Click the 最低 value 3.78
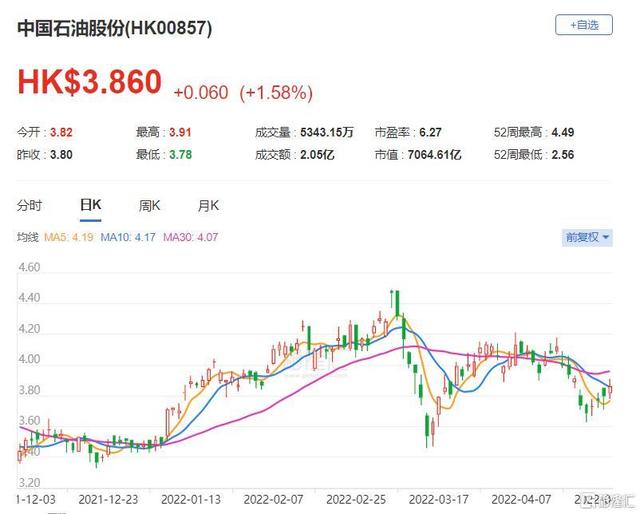This screenshot has width=640, height=514. click(x=180, y=155)
